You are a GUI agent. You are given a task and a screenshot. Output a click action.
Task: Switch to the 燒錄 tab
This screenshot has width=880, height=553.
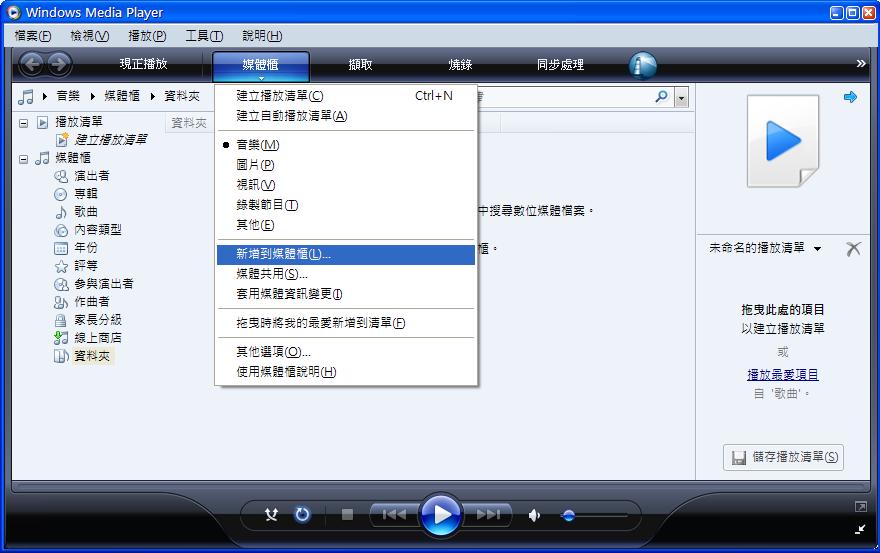click(460, 65)
